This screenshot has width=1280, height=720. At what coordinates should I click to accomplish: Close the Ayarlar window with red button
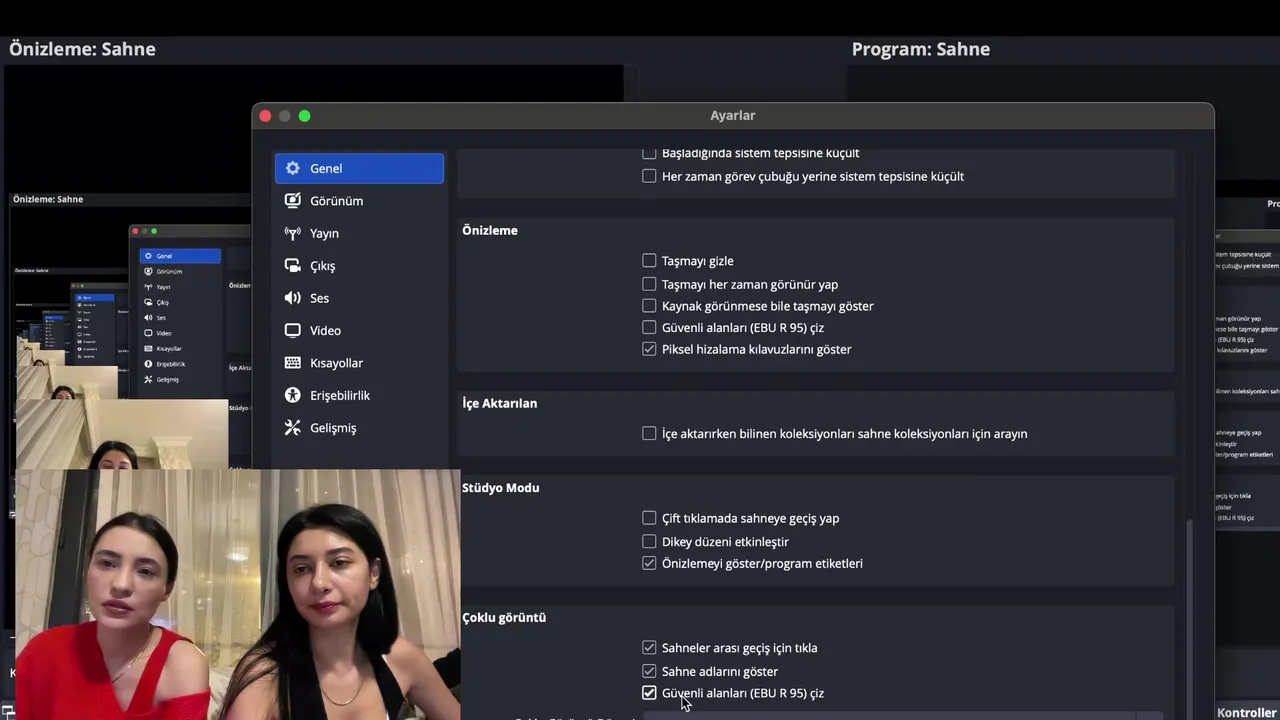(265, 116)
